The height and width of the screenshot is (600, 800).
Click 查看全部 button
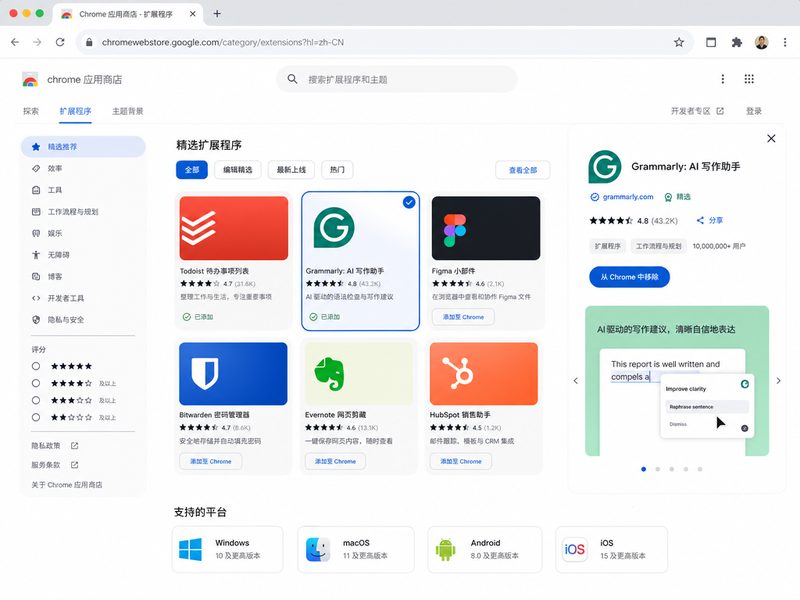[522, 170]
